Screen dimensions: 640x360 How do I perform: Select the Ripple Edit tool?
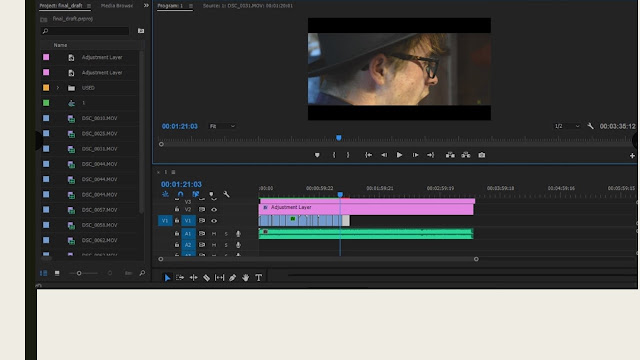tap(193, 278)
